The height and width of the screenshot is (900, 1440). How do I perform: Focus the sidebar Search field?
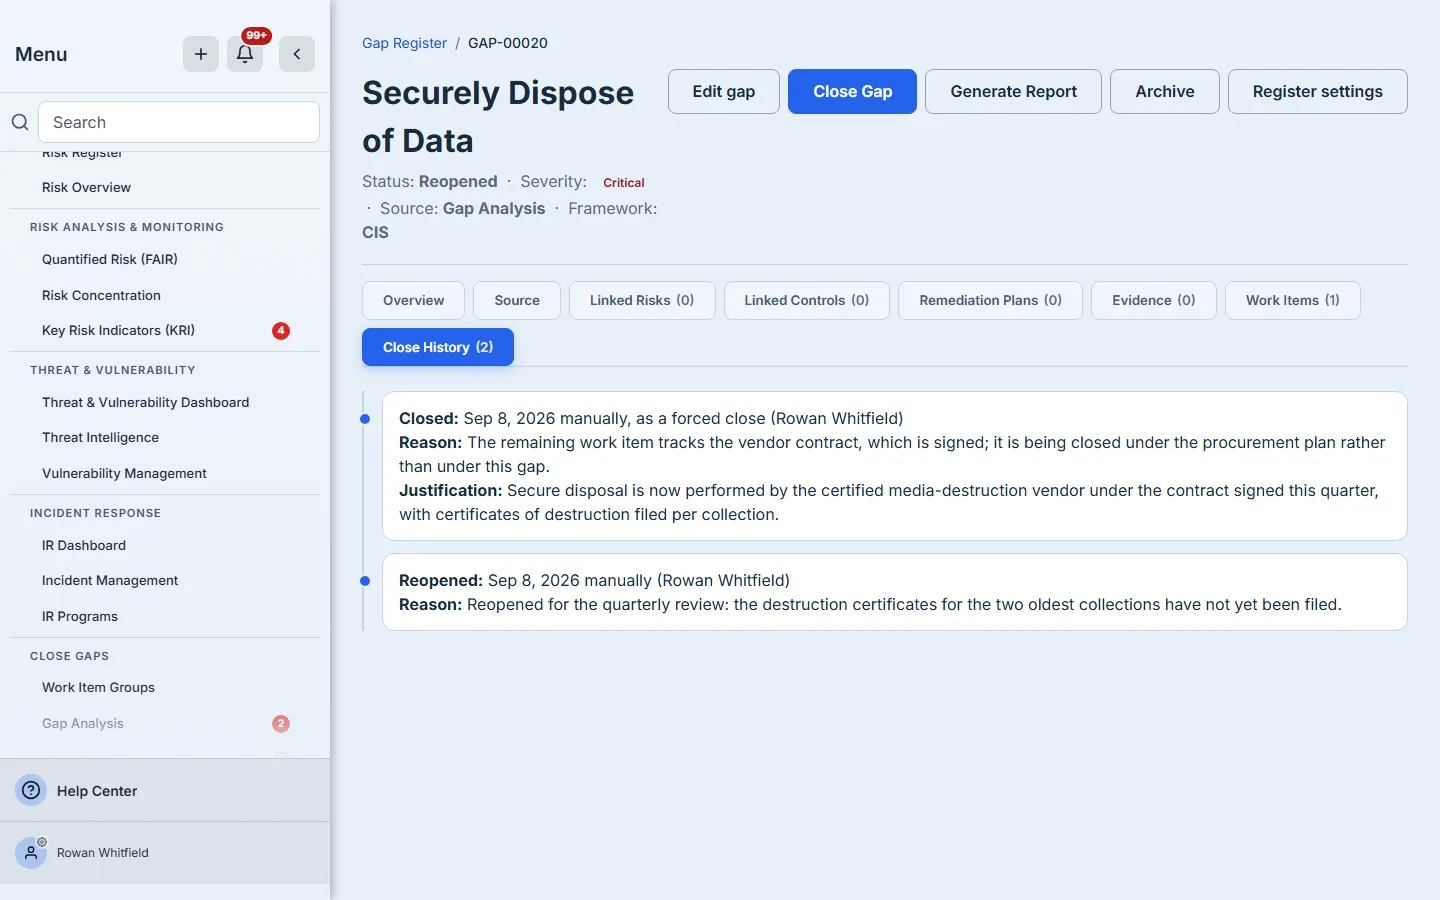coord(179,122)
